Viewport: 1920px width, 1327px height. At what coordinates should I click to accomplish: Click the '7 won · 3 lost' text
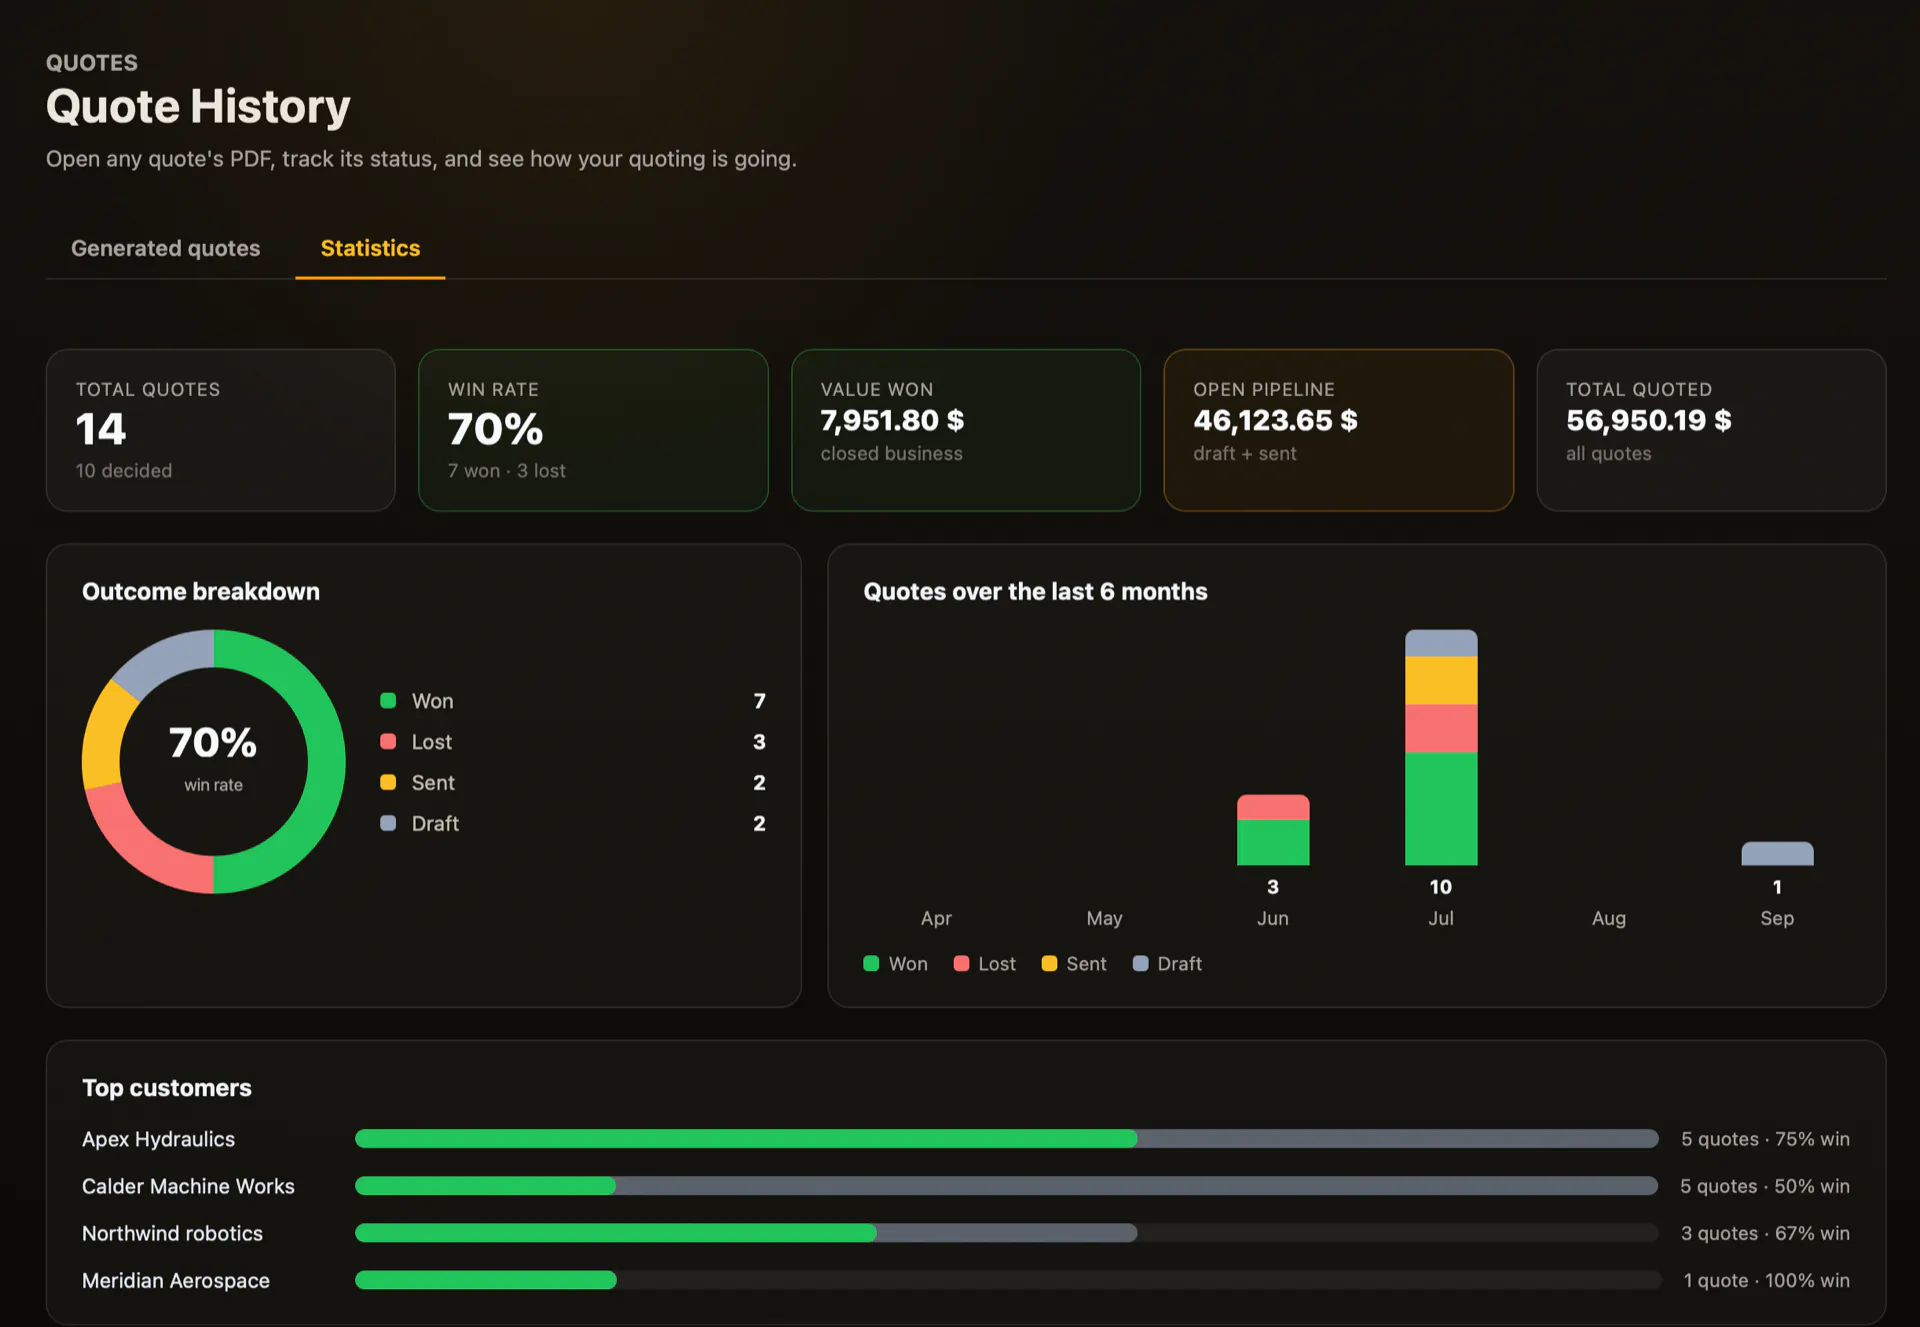point(507,471)
